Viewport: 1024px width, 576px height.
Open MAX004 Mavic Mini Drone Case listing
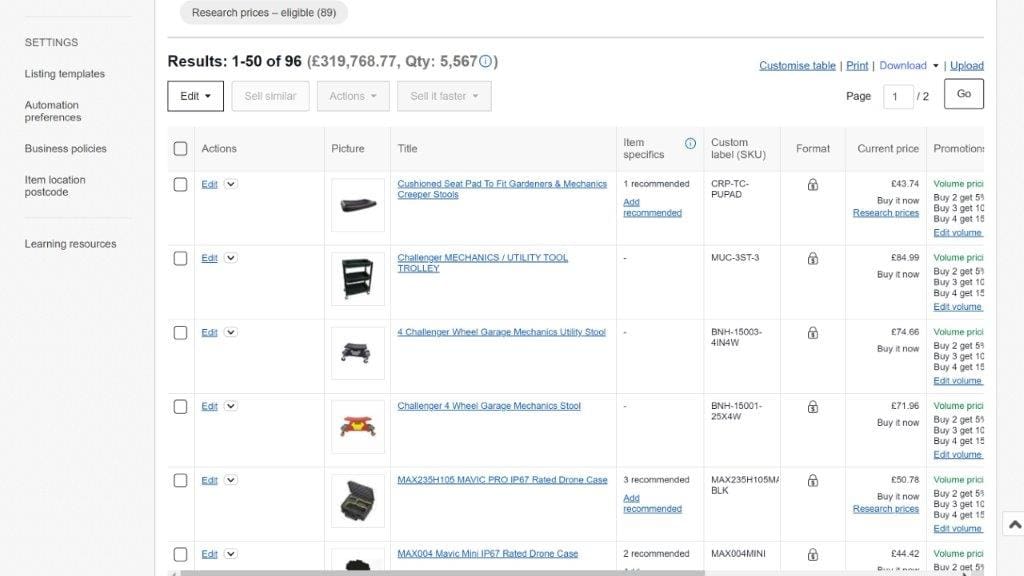pos(488,554)
